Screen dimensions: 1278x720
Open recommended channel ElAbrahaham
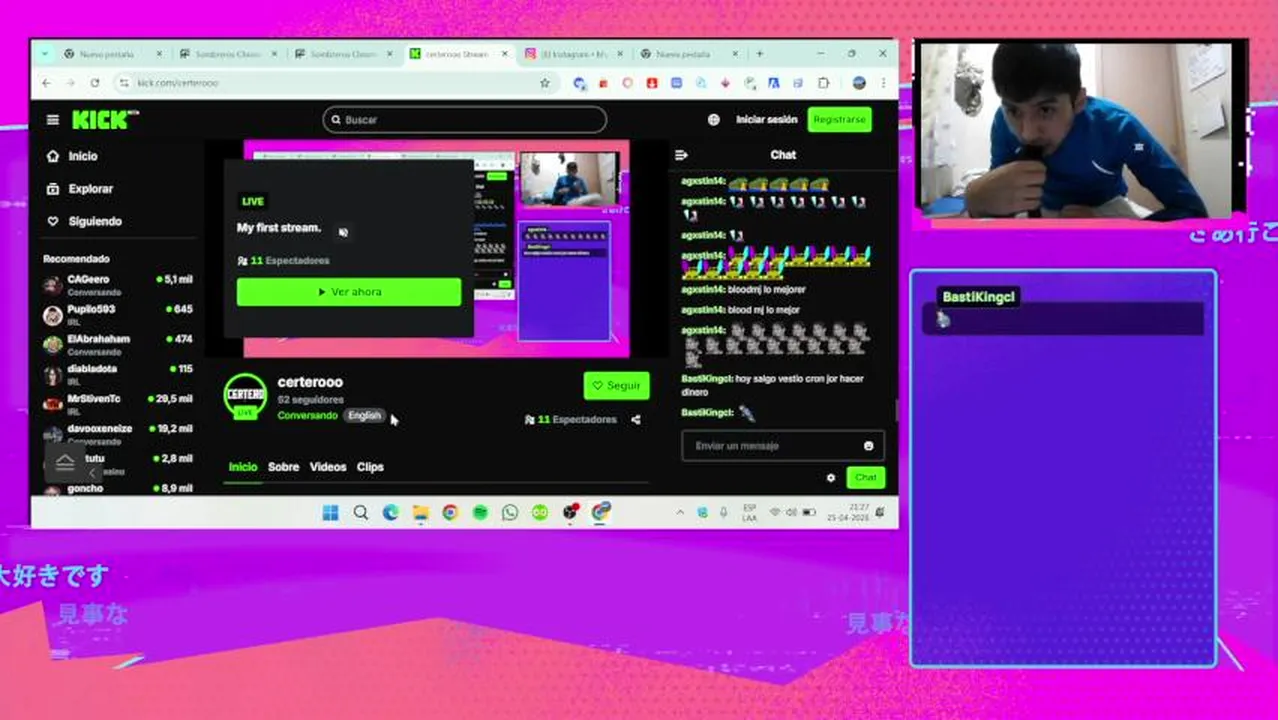tap(118, 345)
